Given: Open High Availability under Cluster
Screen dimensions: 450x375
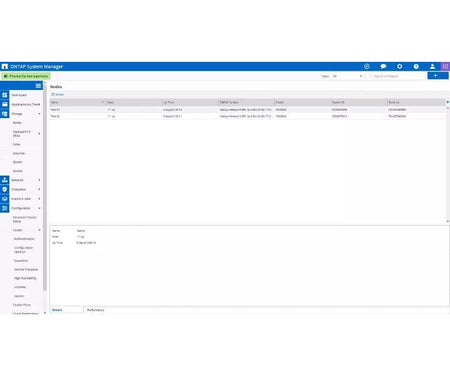Looking at the screenshot, I should pos(25,278).
